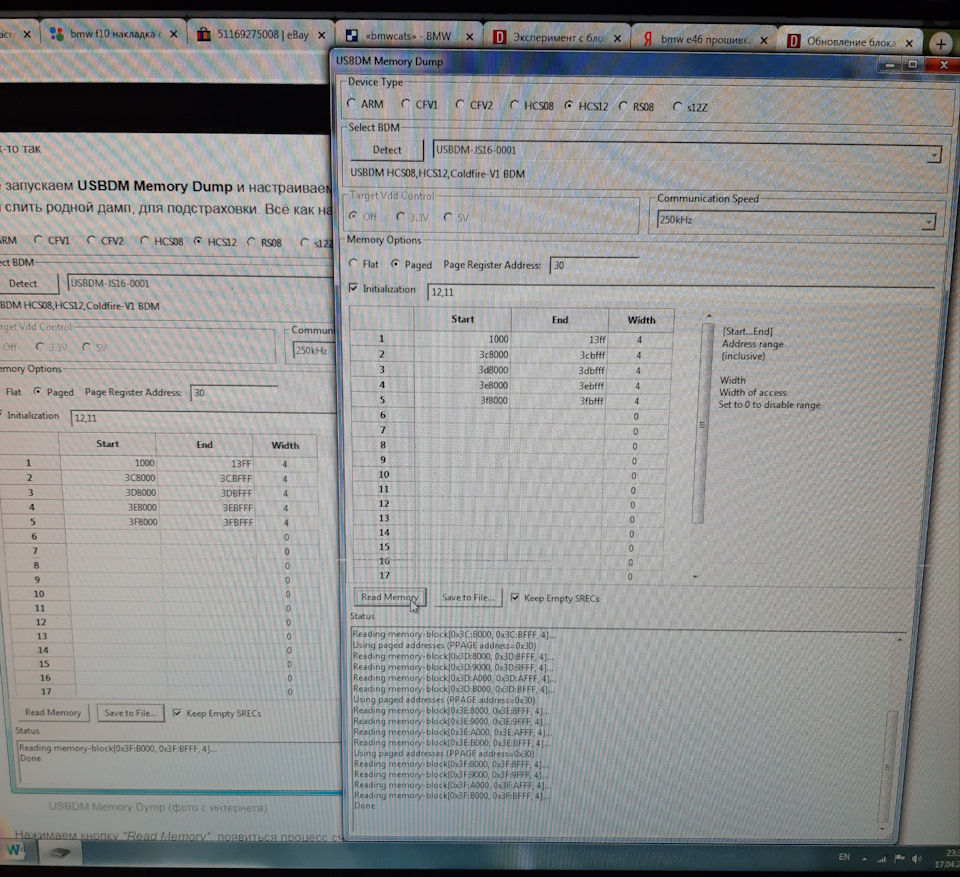The height and width of the screenshot is (877, 960).
Task: Close the bmwcats BMW tab
Action: (470, 37)
